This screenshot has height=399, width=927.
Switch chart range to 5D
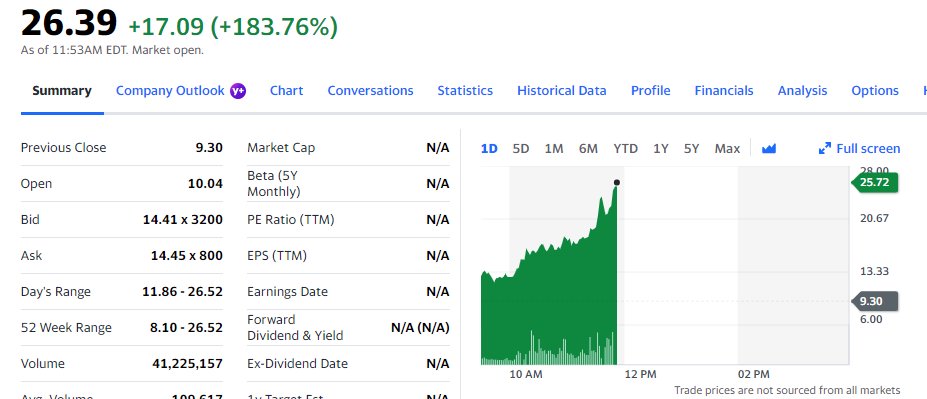[521, 149]
